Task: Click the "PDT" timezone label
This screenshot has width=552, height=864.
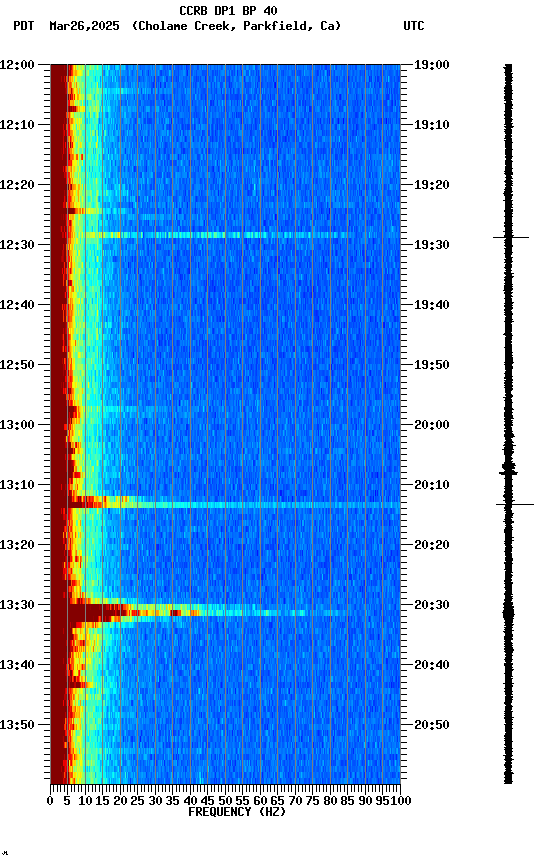Action: [x=24, y=26]
